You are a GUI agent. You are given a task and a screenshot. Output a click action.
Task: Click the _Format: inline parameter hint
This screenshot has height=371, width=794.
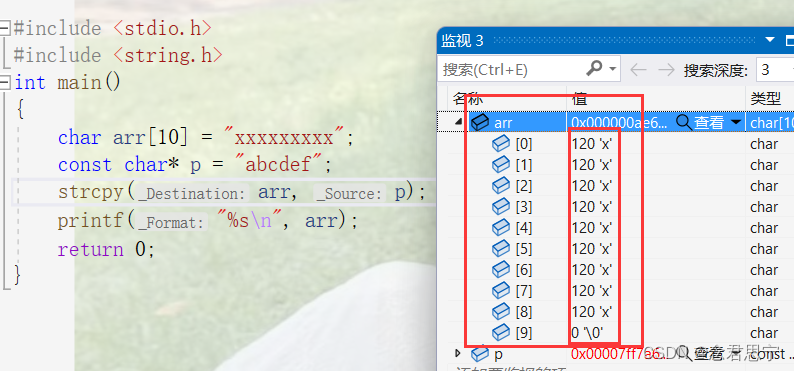(171, 222)
